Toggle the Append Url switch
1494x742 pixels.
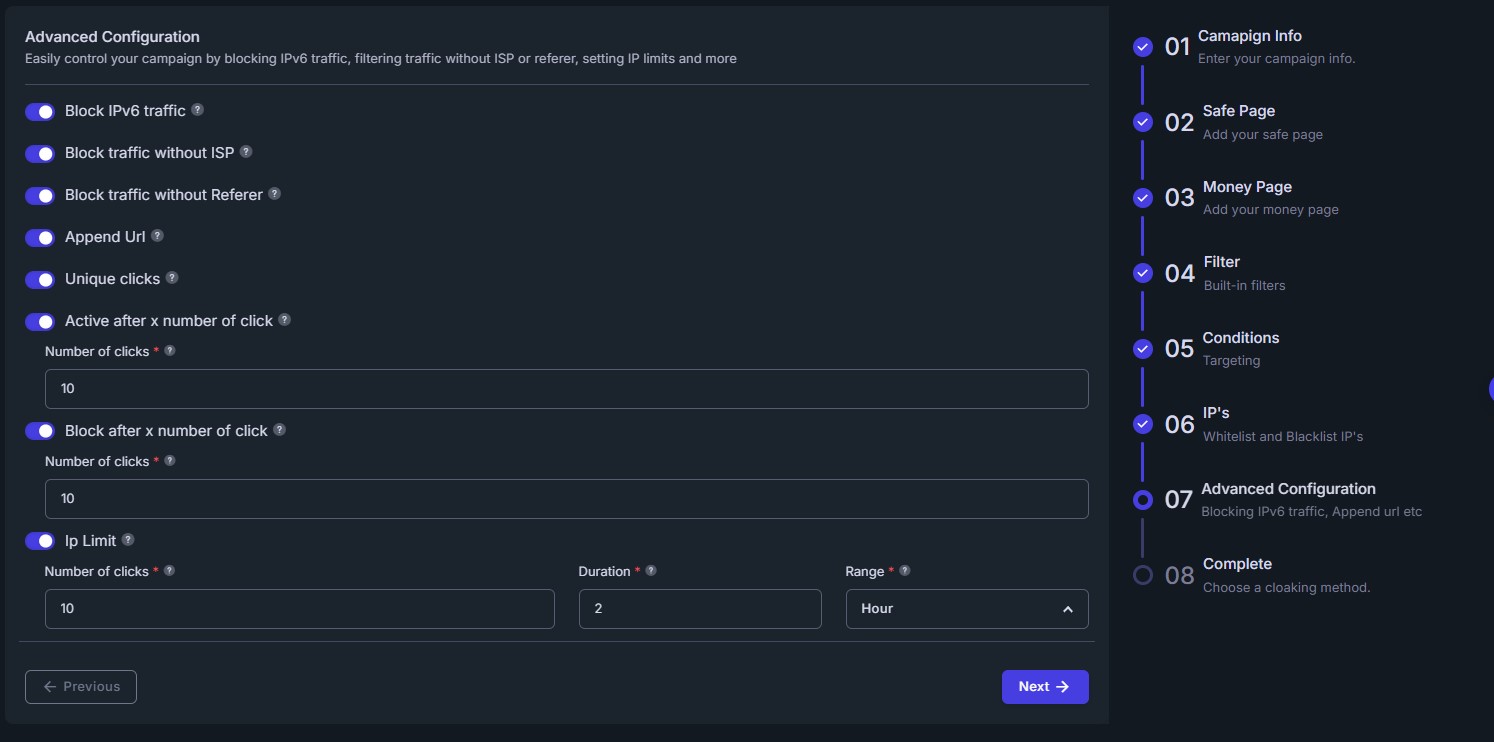click(x=40, y=237)
